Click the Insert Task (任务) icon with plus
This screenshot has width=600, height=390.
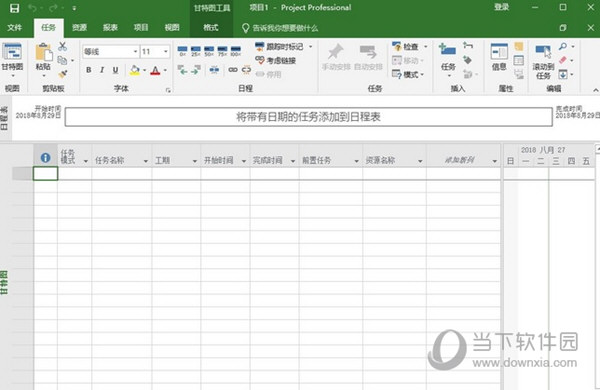pyautogui.click(x=448, y=50)
